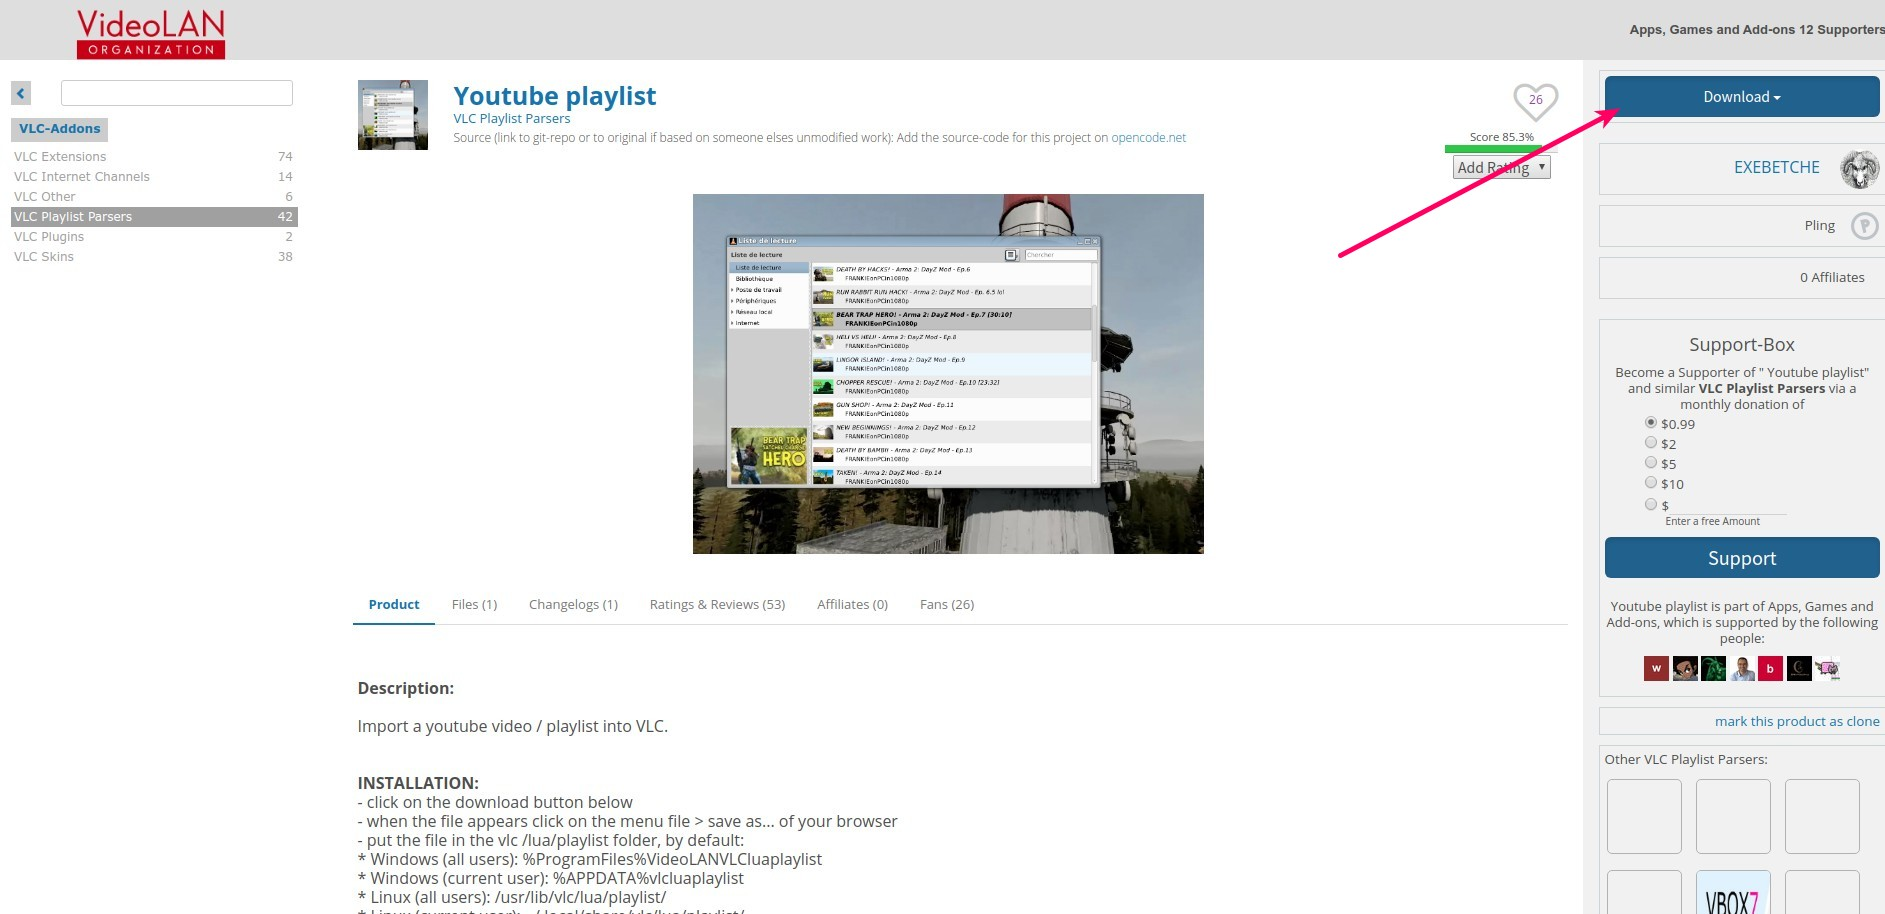Click the Youtube playlist title
The image size is (1885, 914).
point(554,96)
